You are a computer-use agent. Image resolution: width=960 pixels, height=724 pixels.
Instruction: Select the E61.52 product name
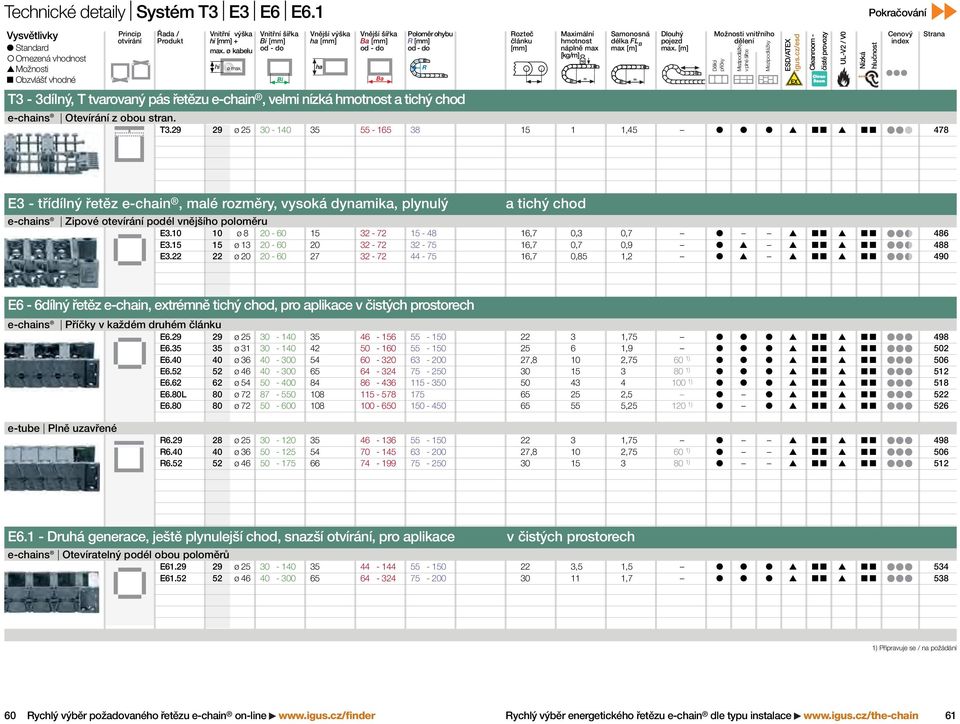pos(173,578)
